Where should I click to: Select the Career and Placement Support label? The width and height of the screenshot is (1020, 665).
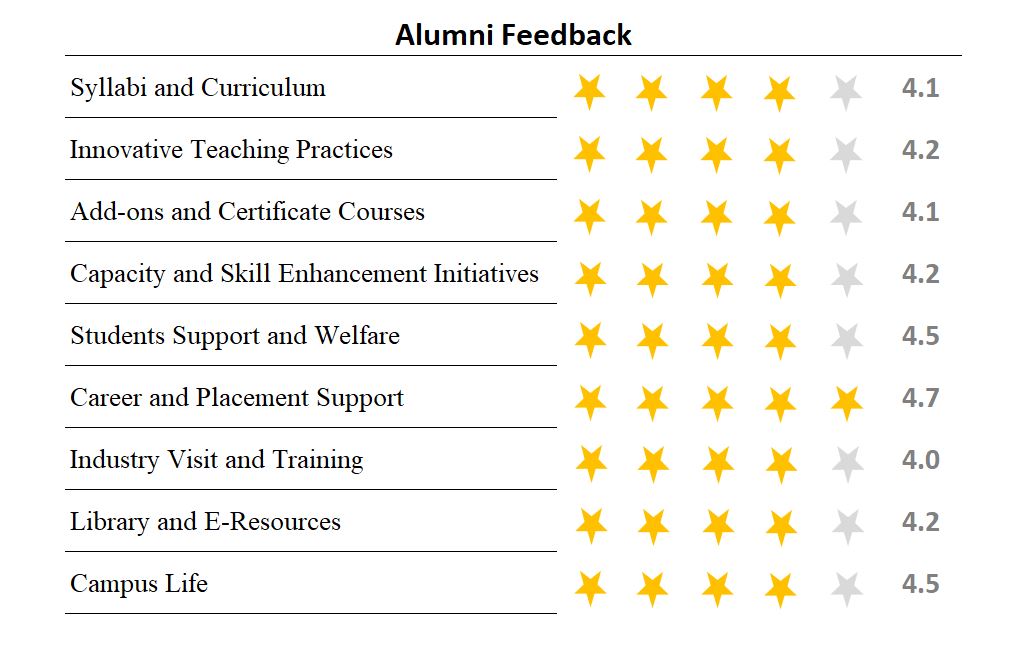(237, 398)
